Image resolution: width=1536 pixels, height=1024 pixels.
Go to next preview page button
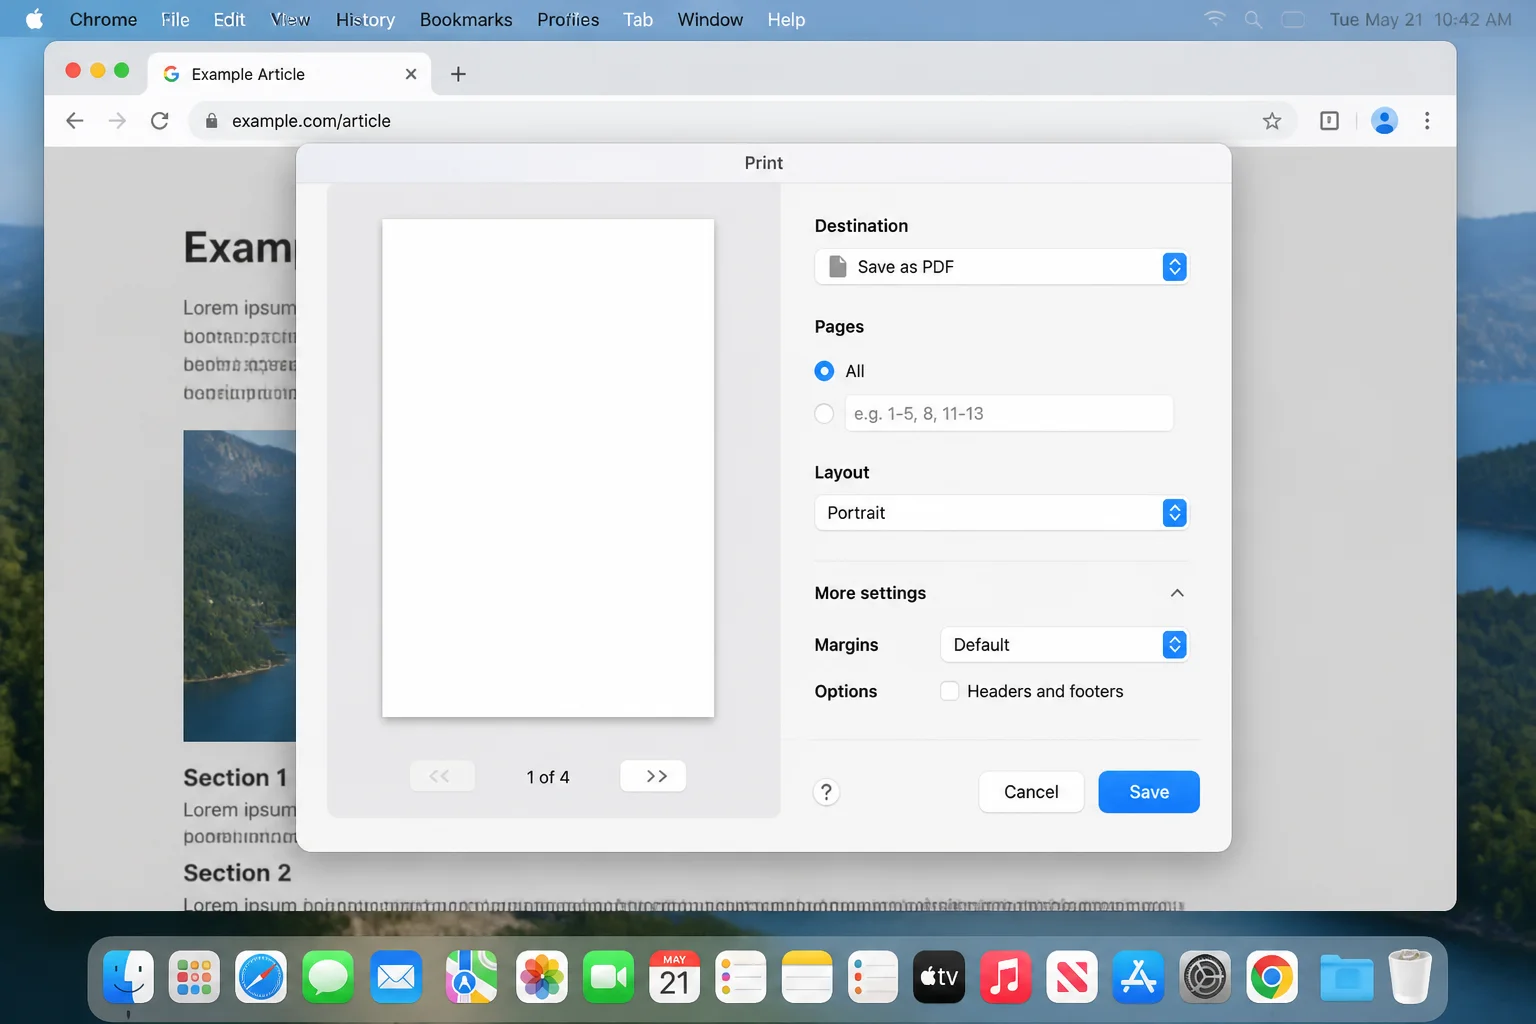[653, 776]
